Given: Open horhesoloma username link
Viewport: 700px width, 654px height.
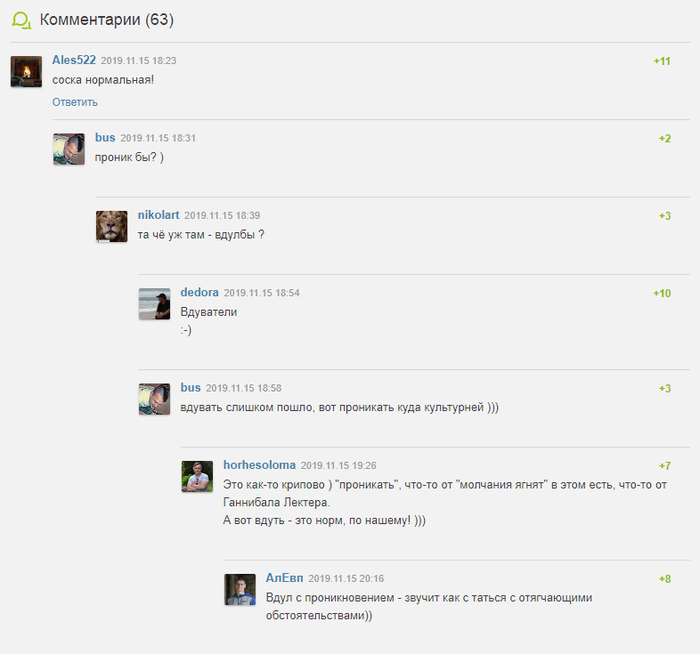Looking at the screenshot, I should click(x=259, y=465).
